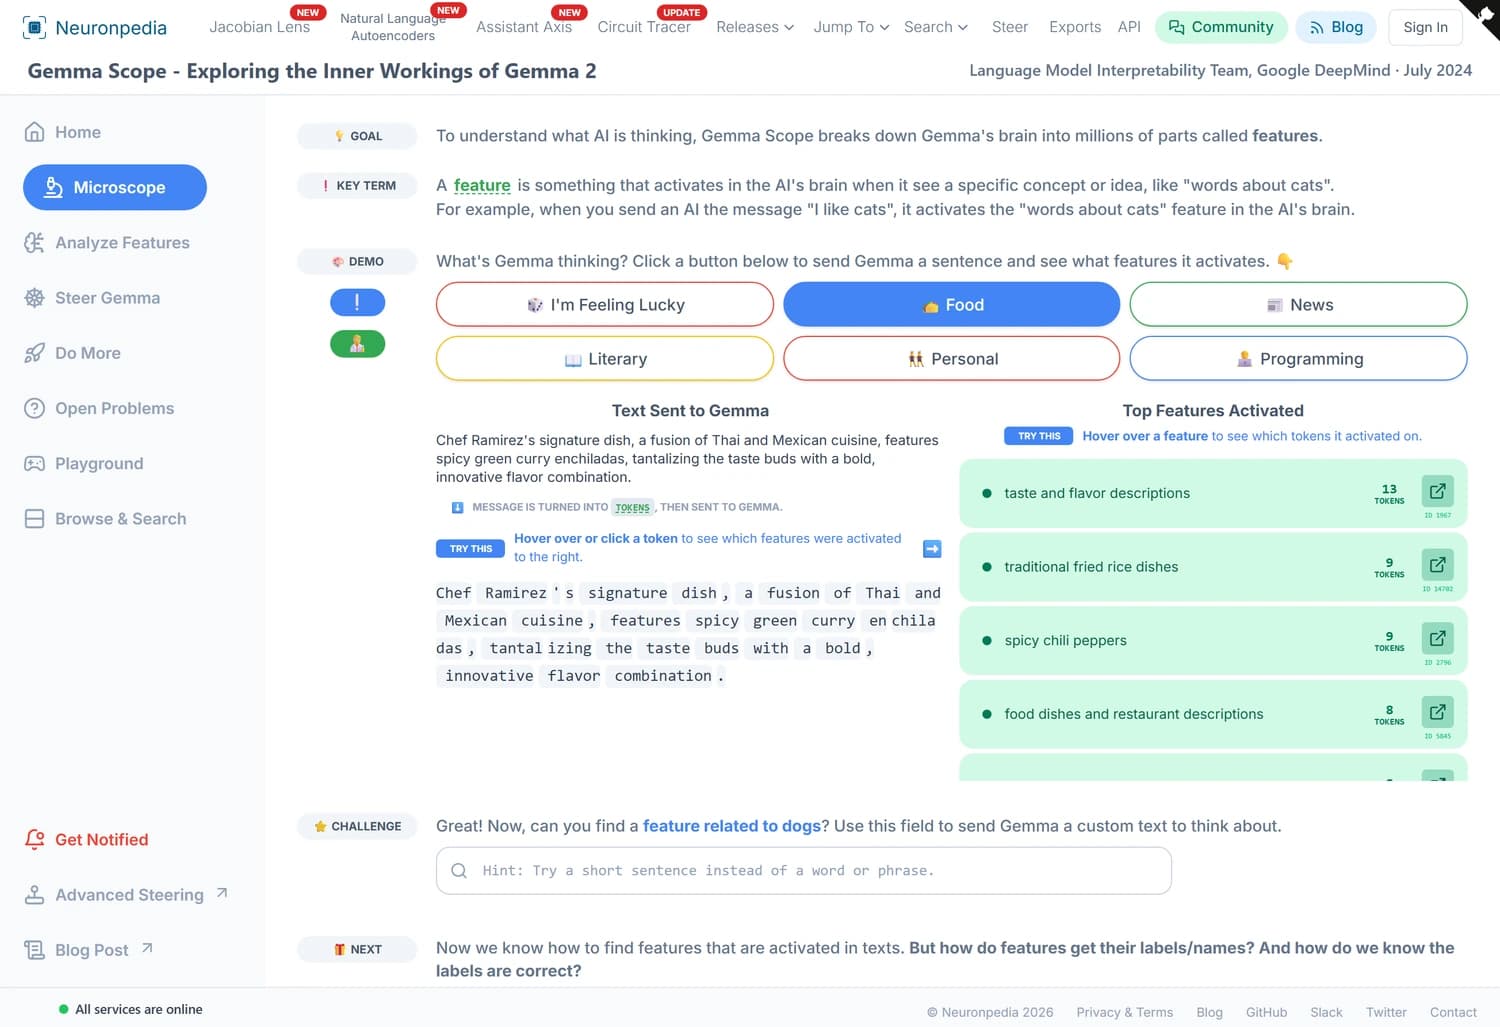Select the Personal demo button
Viewport: 1500px width, 1027px height.
click(x=951, y=358)
